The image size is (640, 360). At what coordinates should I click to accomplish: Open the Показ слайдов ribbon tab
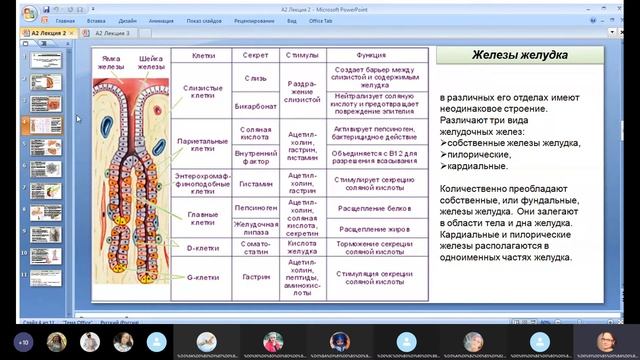[x=204, y=21]
